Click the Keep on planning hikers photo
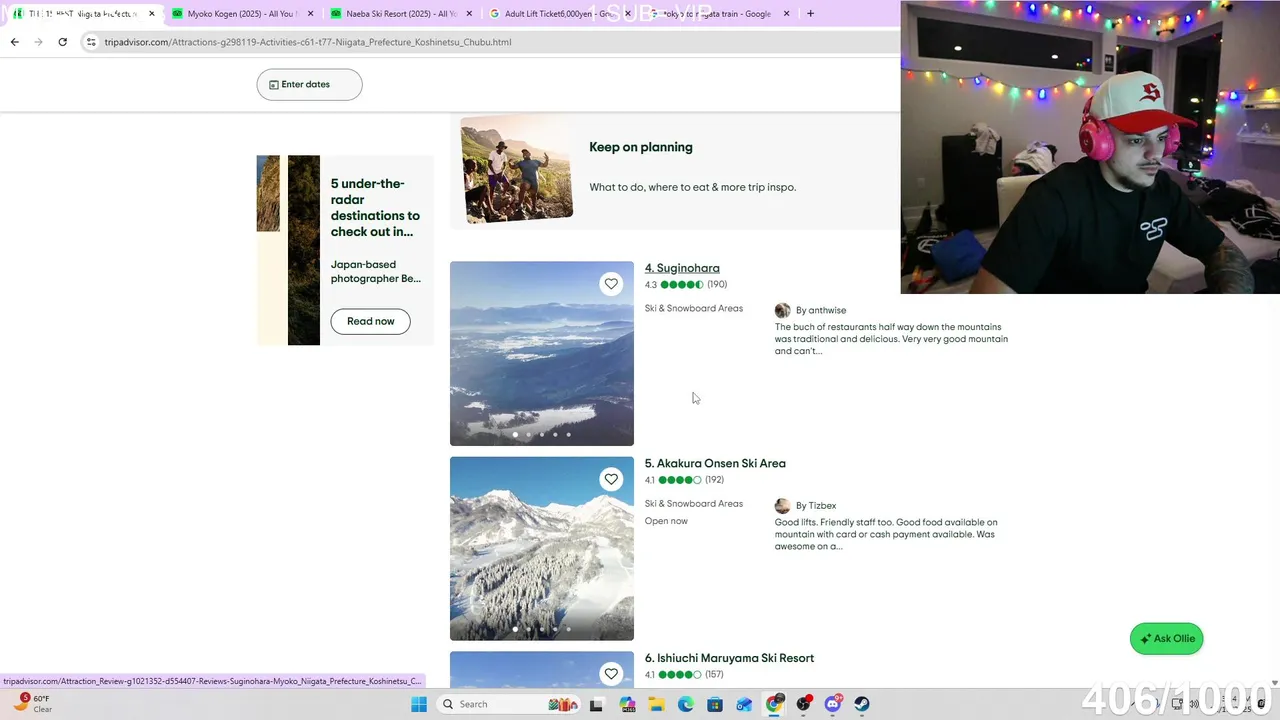 [516, 167]
